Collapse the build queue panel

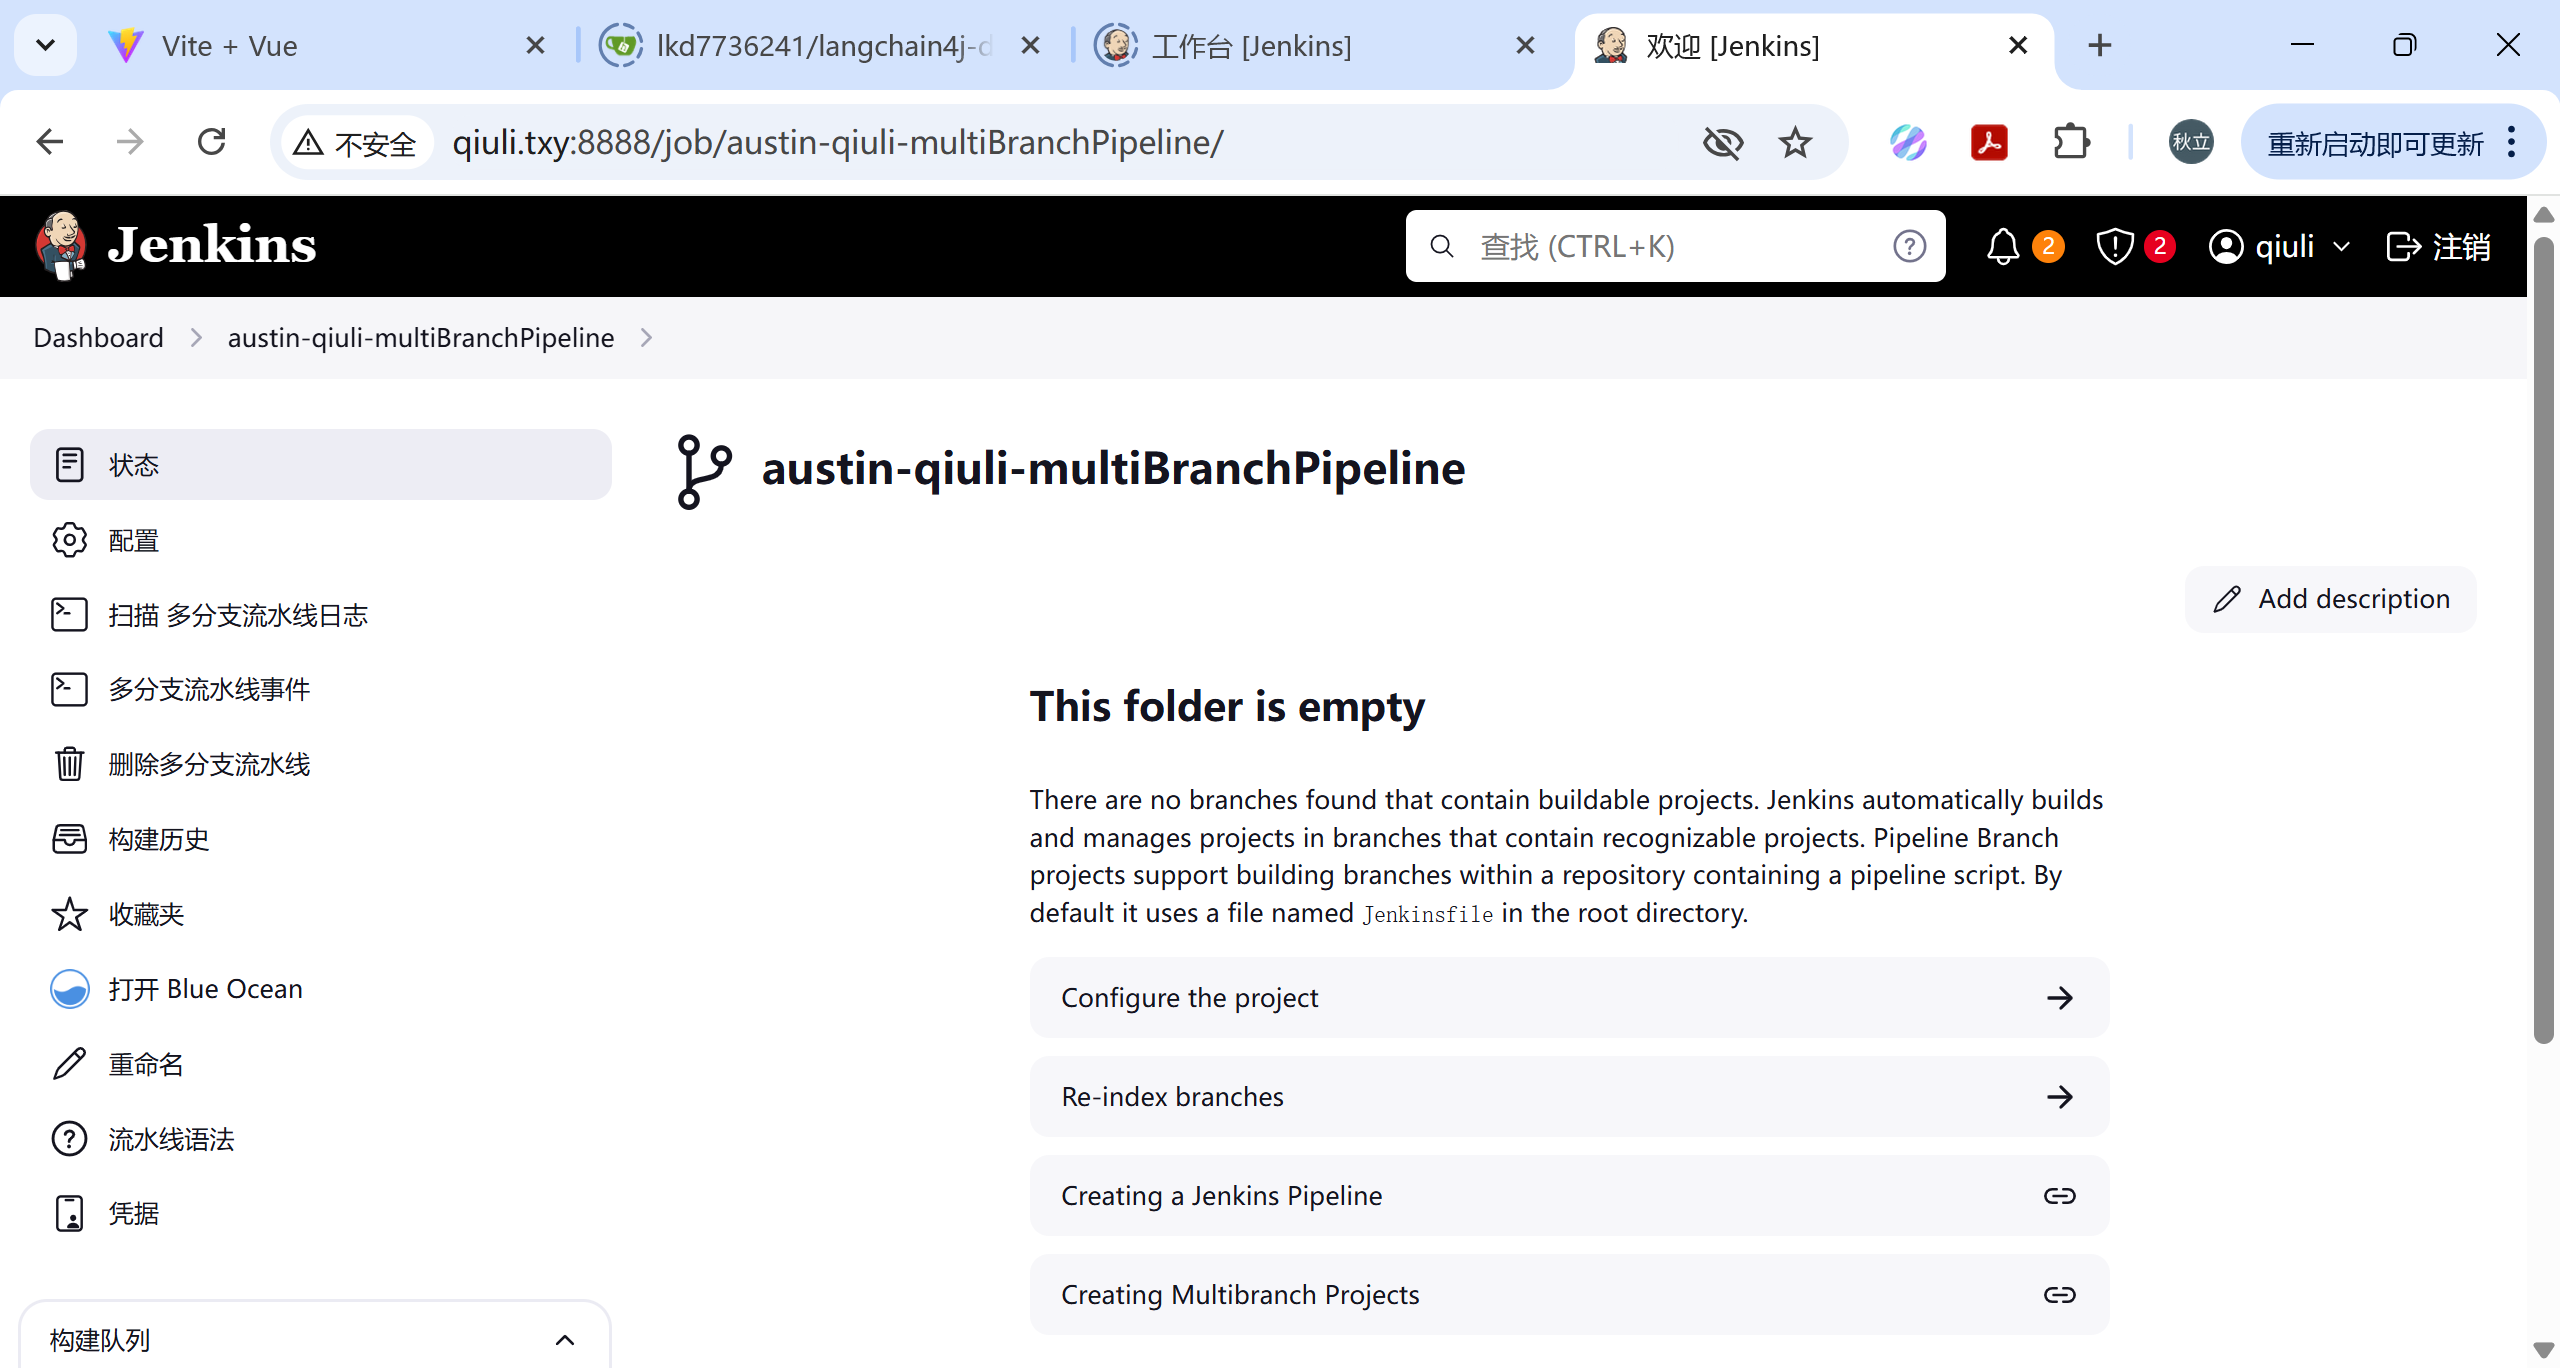564,1340
